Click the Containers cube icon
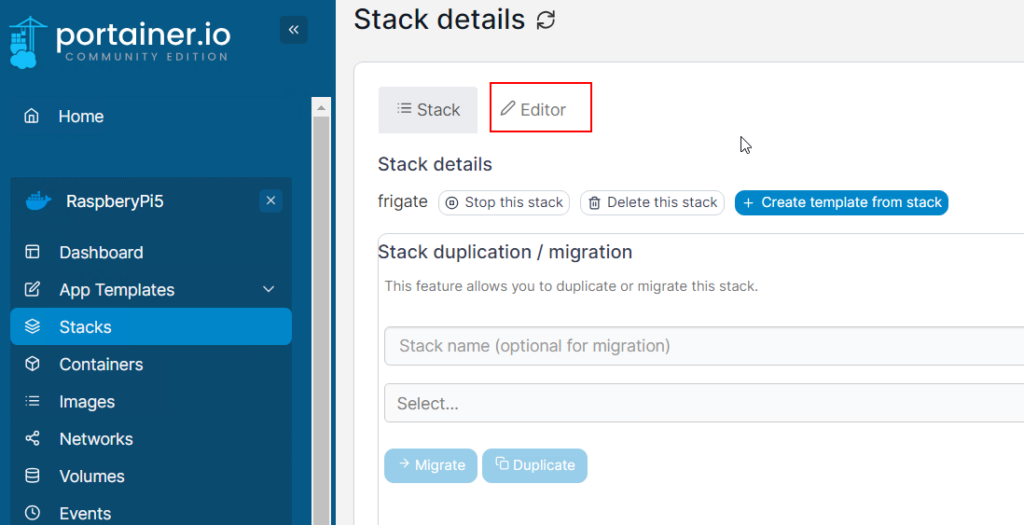 [32, 364]
